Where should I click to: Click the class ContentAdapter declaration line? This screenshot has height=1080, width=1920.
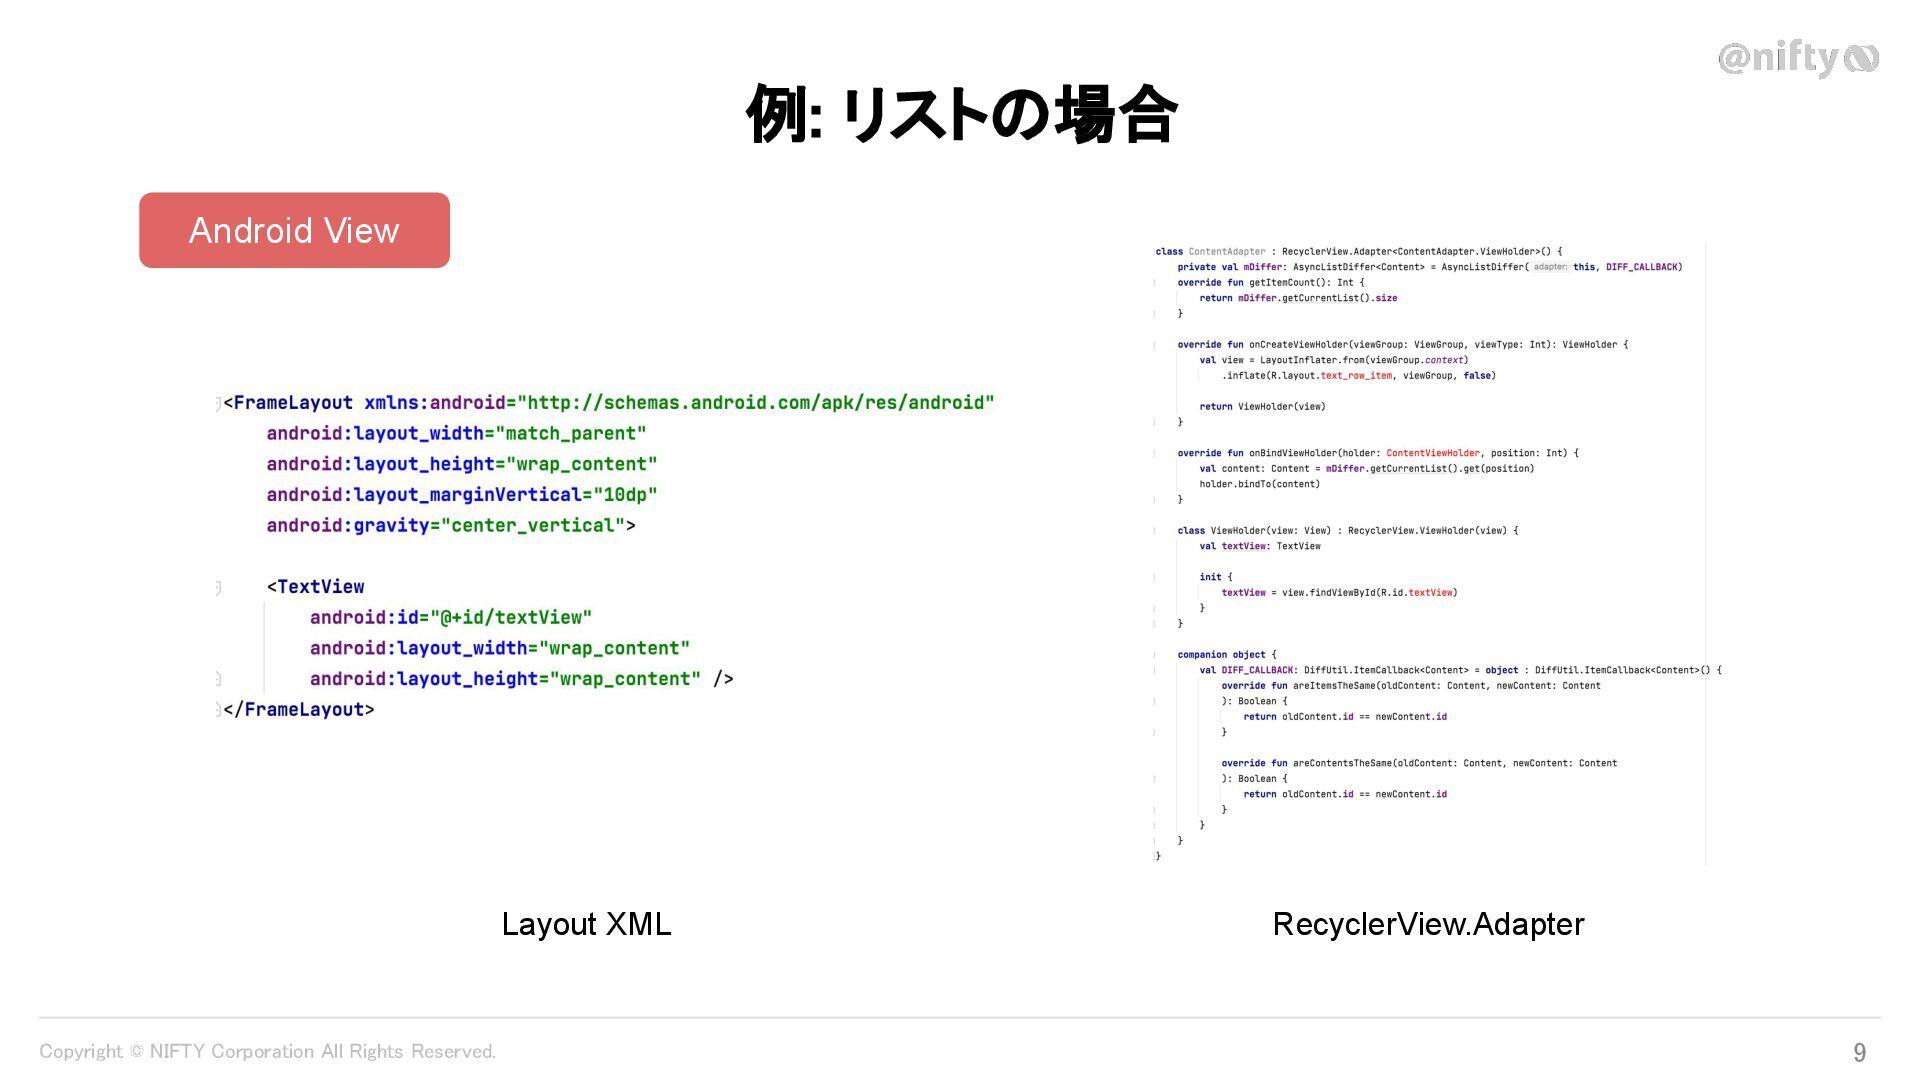(1358, 252)
